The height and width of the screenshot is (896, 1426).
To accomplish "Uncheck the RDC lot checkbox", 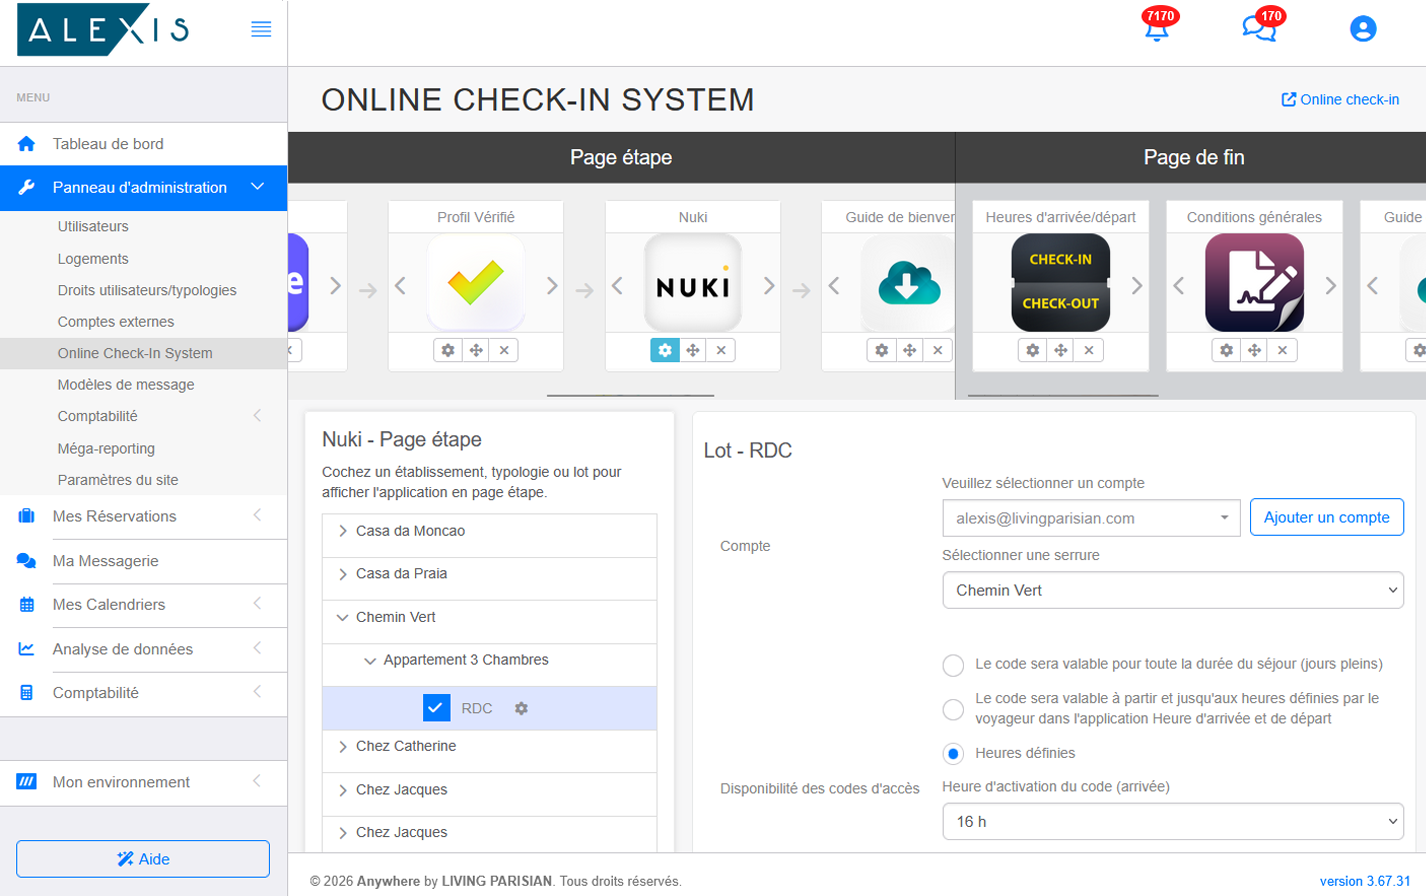I will point(435,708).
